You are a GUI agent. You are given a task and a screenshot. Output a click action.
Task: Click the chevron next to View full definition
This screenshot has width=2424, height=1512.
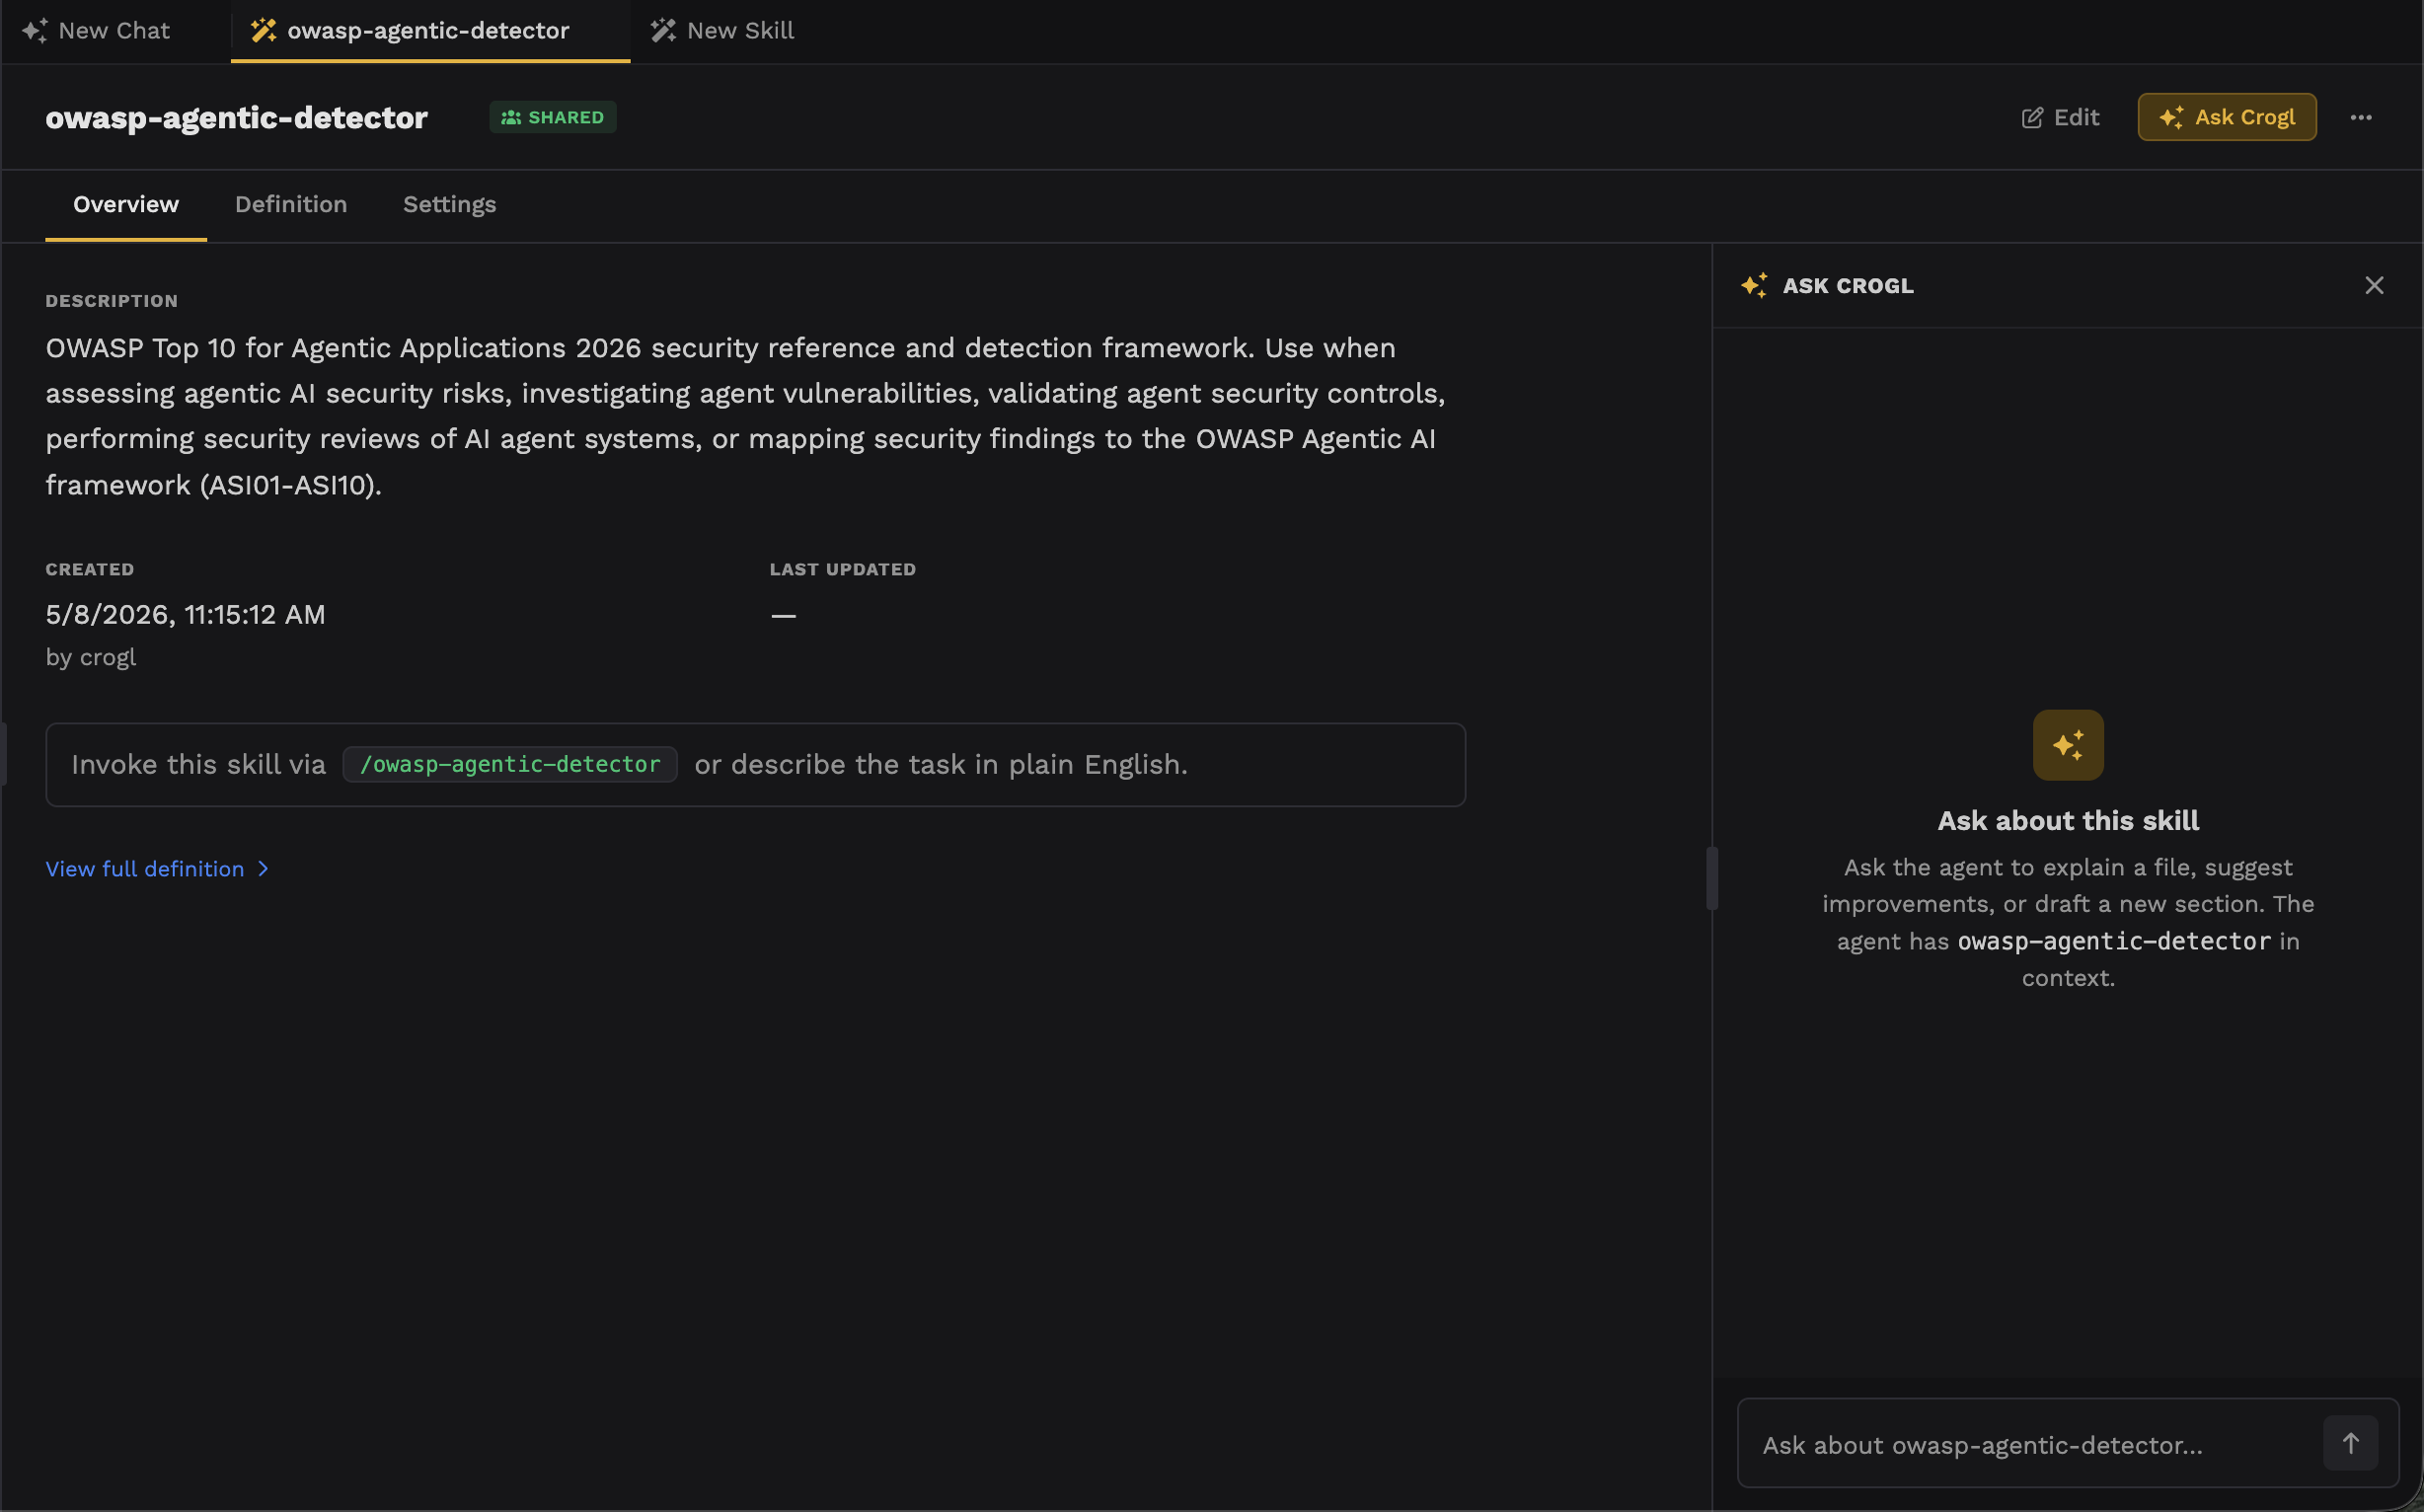tap(263, 869)
